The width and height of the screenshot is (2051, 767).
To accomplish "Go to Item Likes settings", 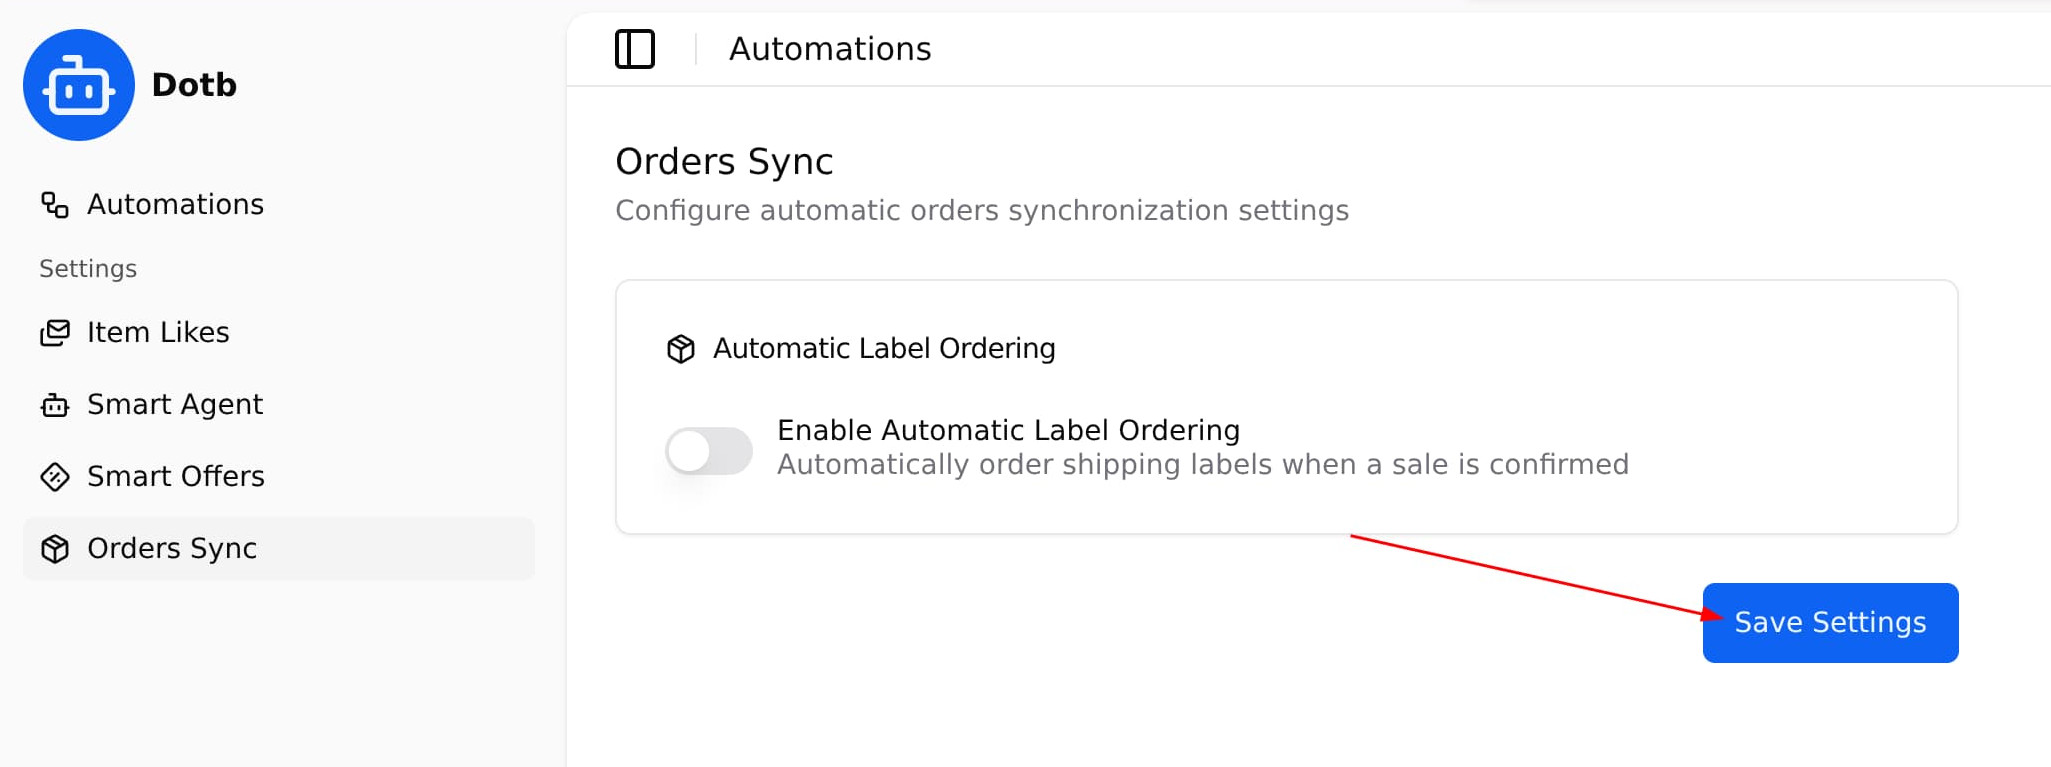I will point(158,333).
